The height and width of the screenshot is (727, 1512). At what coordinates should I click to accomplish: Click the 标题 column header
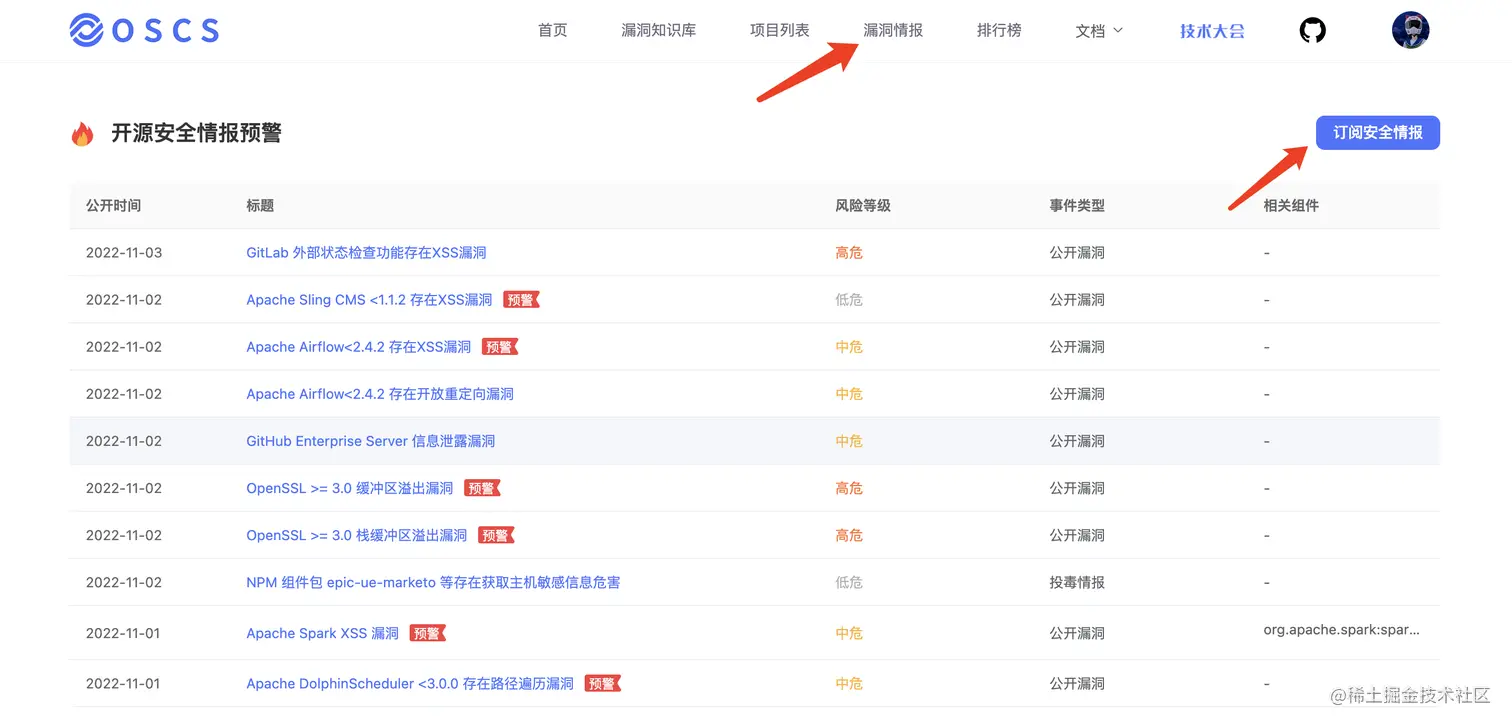pyautogui.click(x=260, y=205)
